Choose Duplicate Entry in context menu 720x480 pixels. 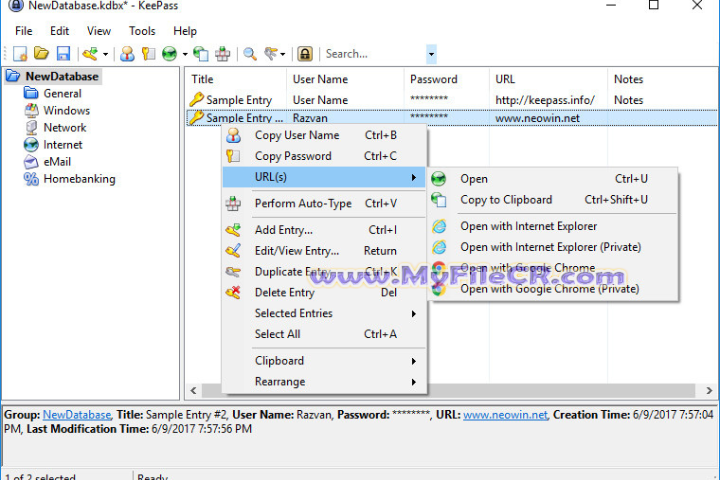pos(324,271)
